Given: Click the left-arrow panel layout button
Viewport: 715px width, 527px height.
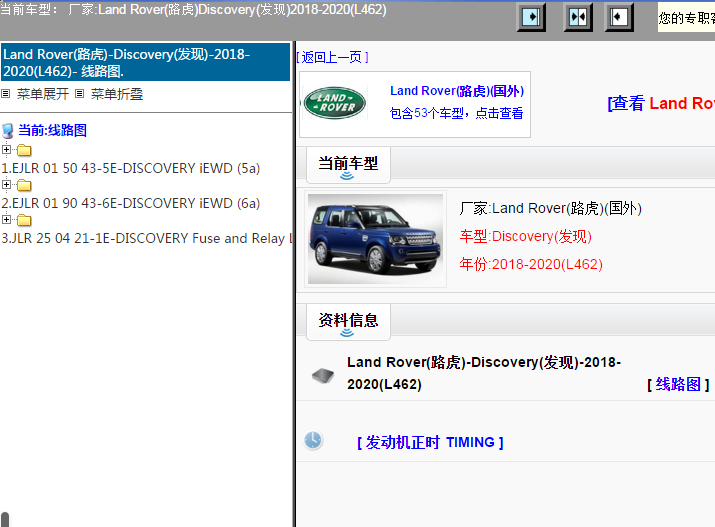Looking at the screenshot, I should 619,17.
